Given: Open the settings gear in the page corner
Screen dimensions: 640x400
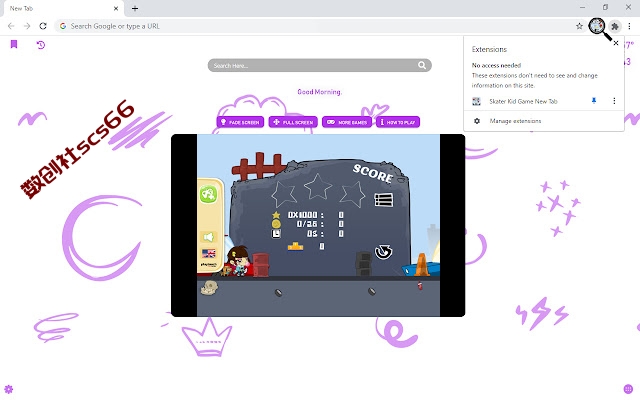Looking at the screenshot, I should point(9,389).
